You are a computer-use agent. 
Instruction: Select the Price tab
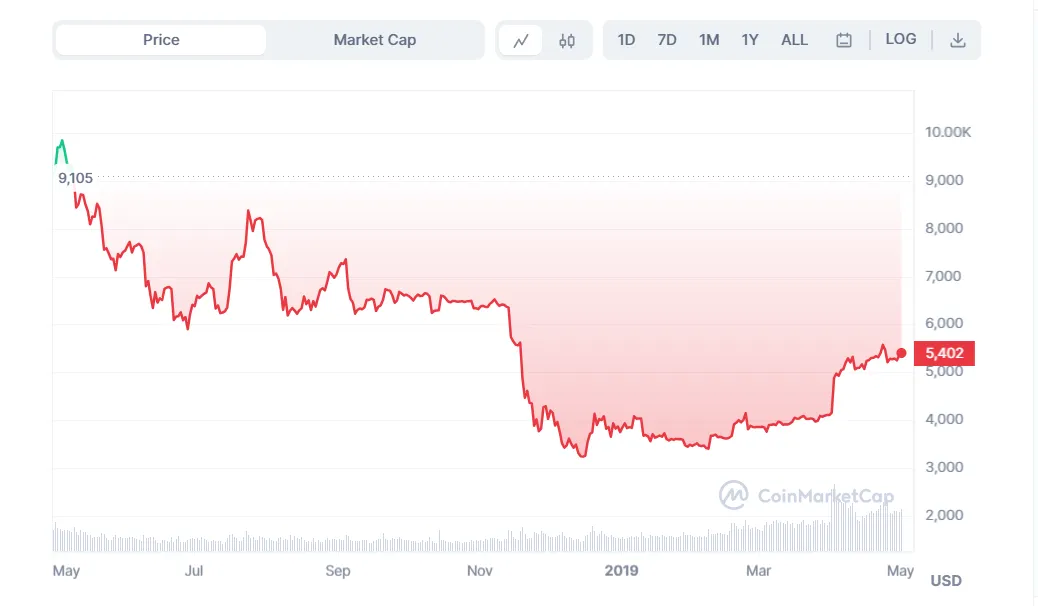pos(161,40)
